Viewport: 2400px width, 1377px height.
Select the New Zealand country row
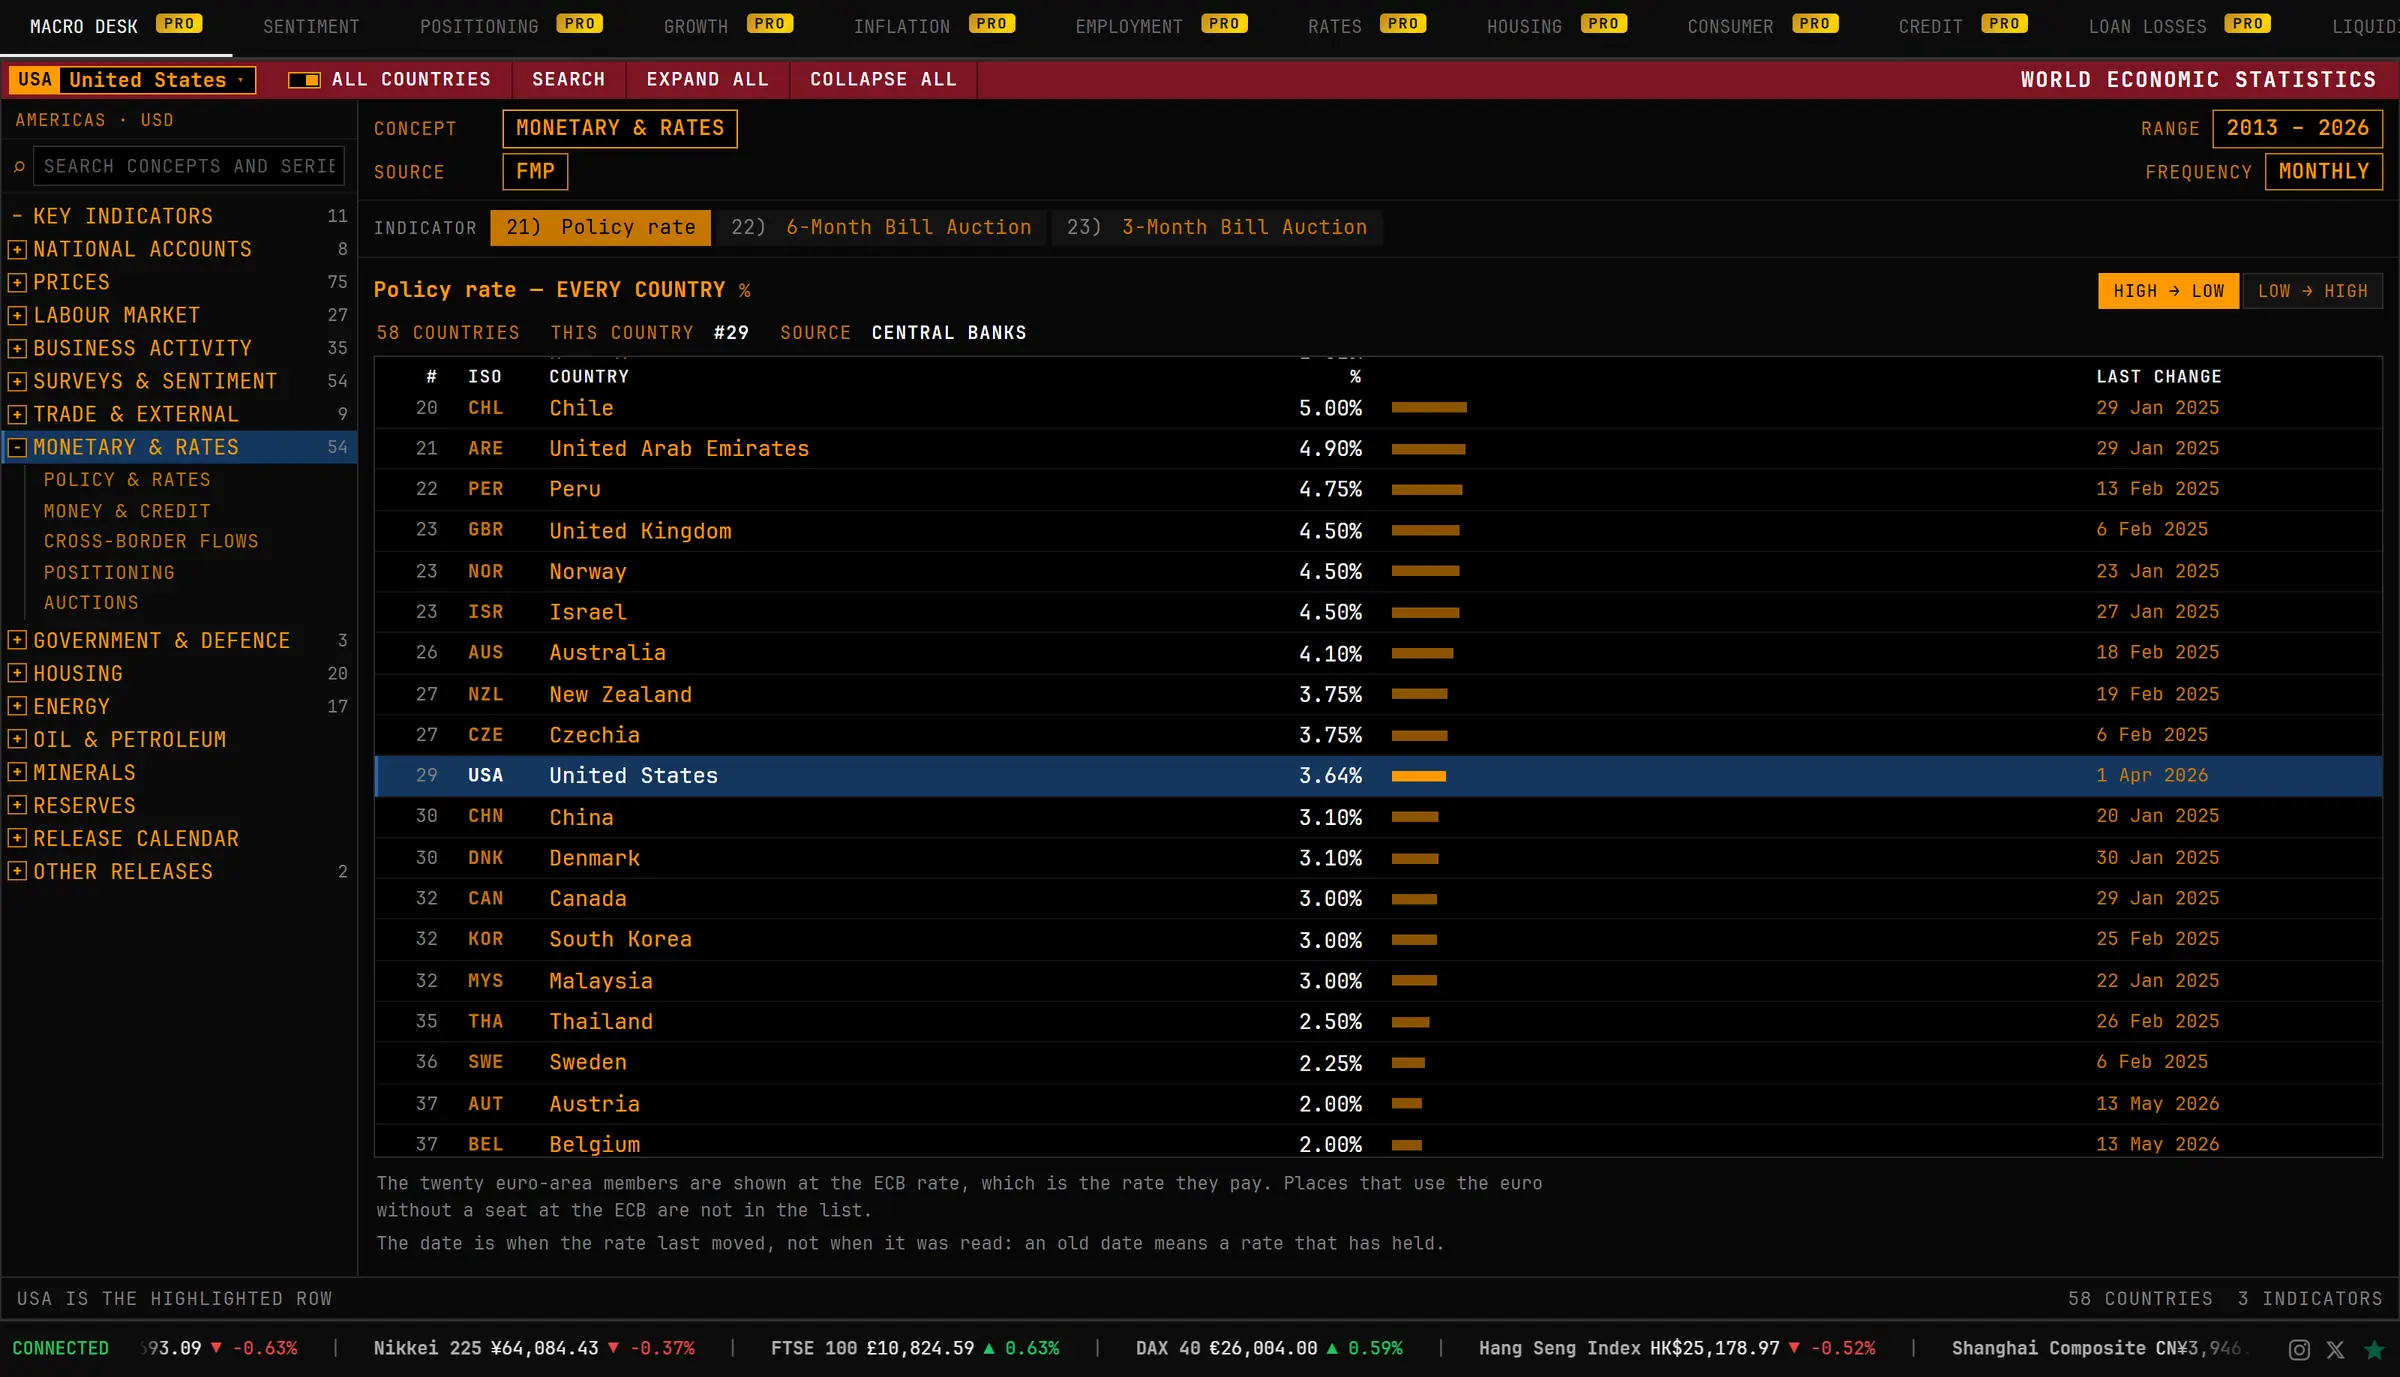(x=1378, y=694)
